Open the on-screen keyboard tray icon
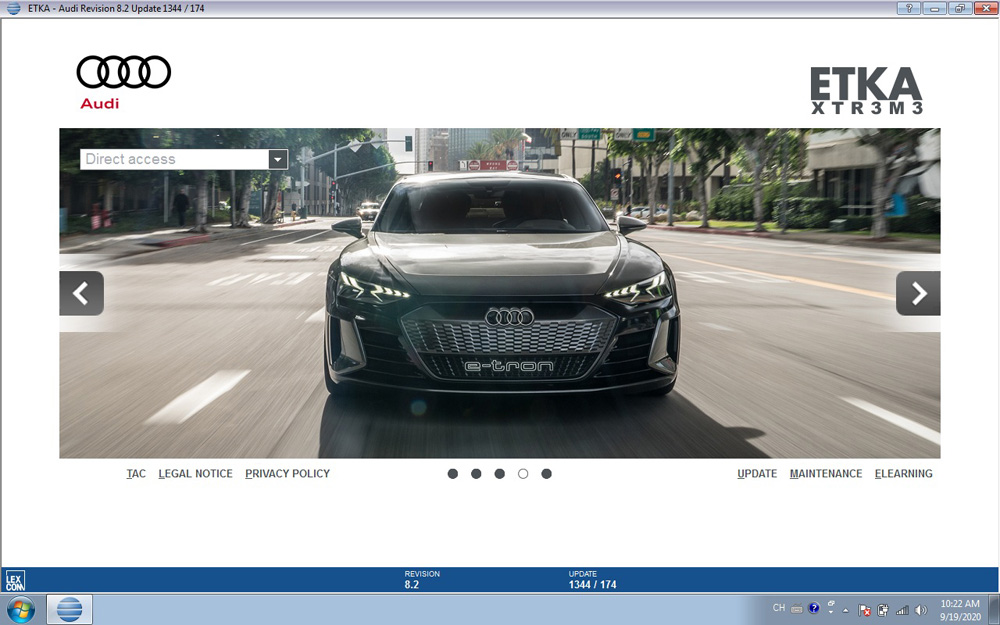Image resolution: width=1000 pixels, height=625 pixels. (797, 608)
